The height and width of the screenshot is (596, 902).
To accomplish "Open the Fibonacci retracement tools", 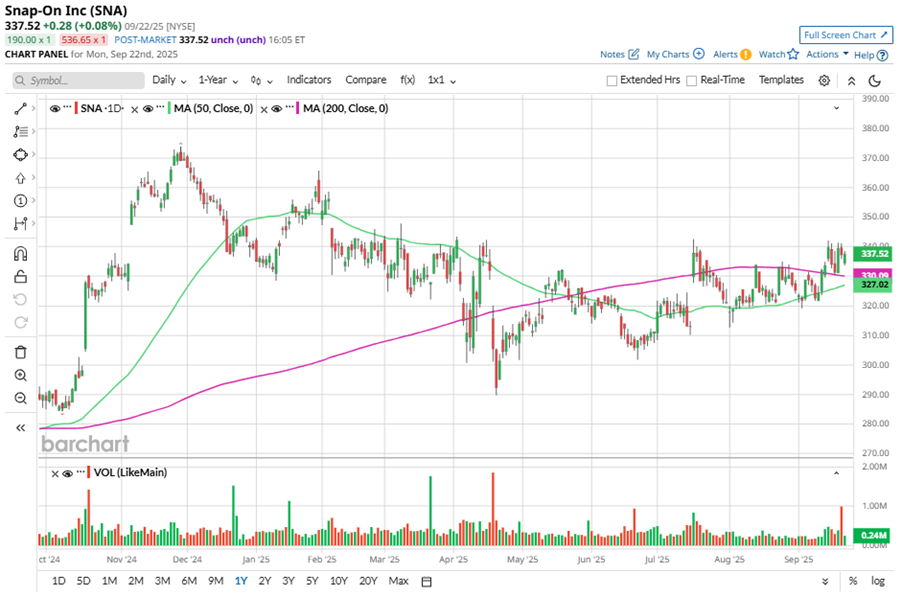I will point(20,132).
